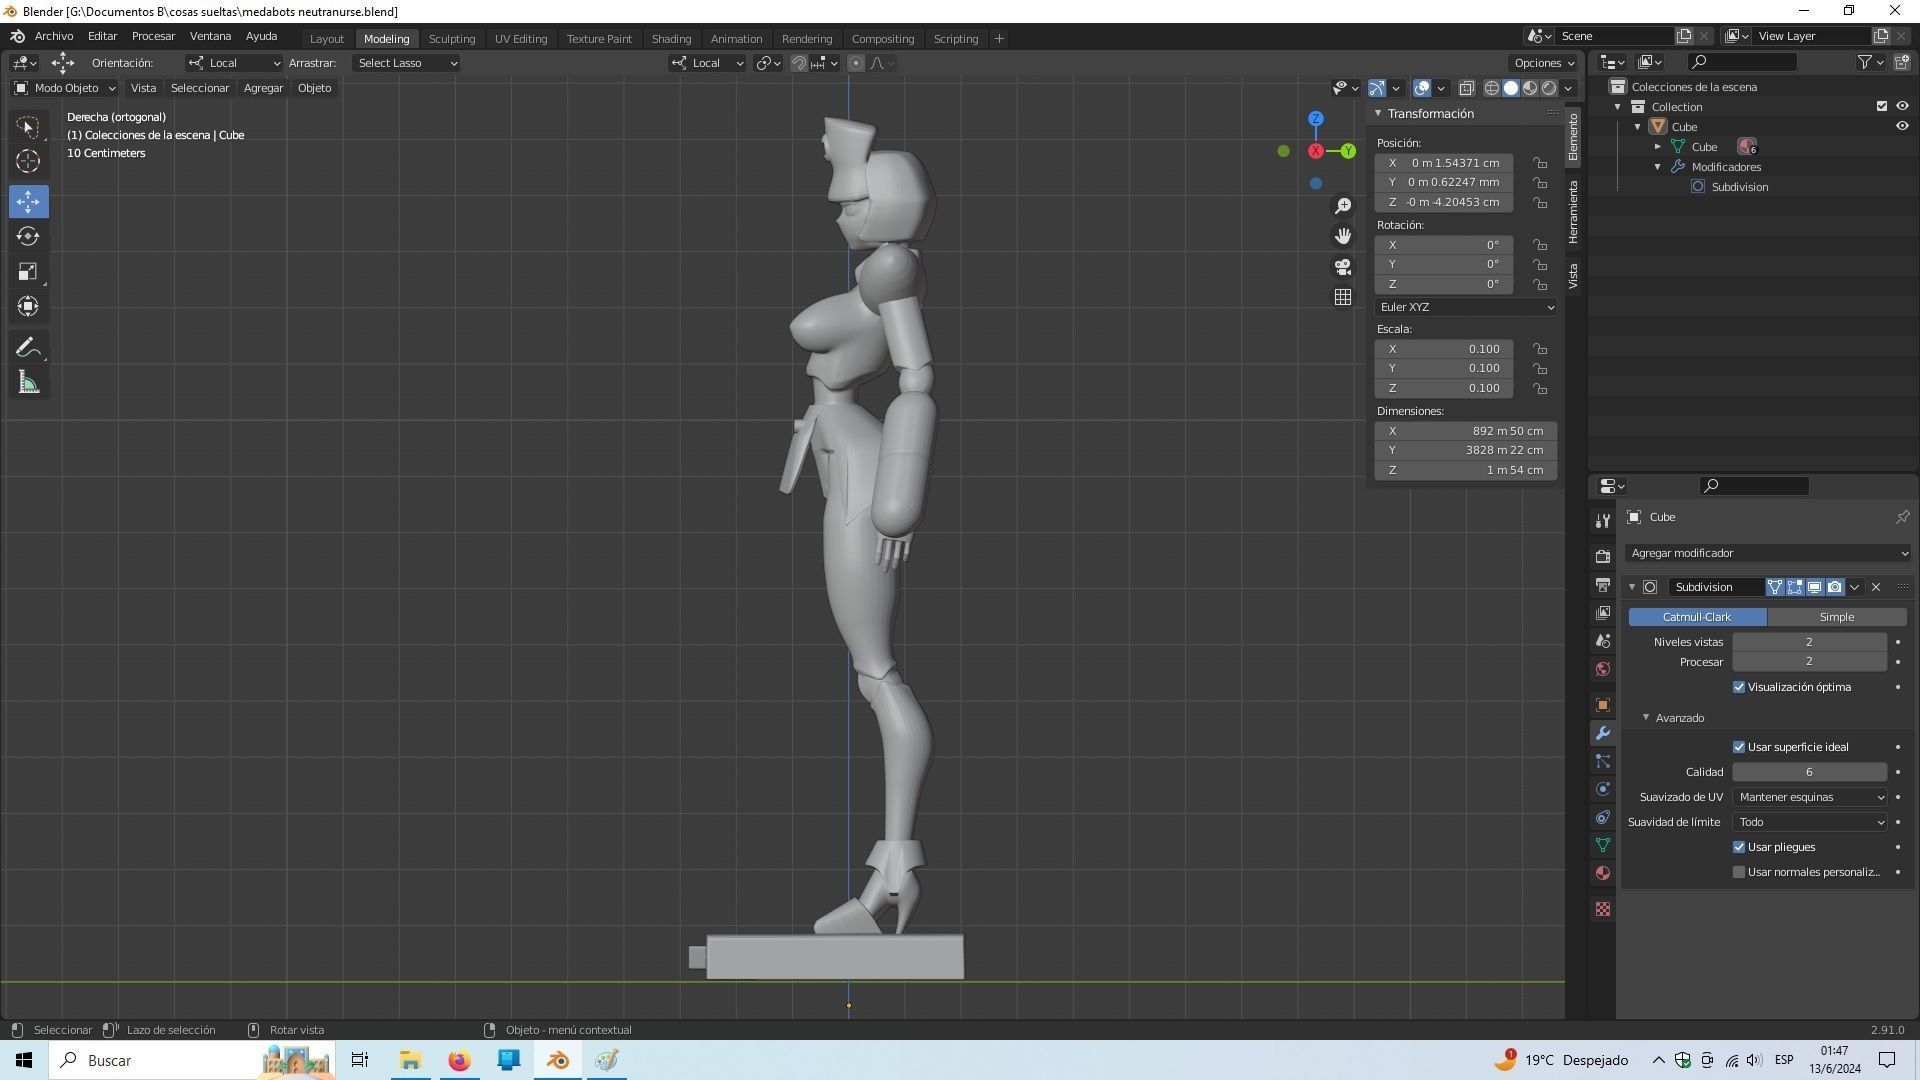Viewport: 1920px width, 1080px height.
Task: Toggle Visualización óptima checkbox
Action: pos(1739,687)
